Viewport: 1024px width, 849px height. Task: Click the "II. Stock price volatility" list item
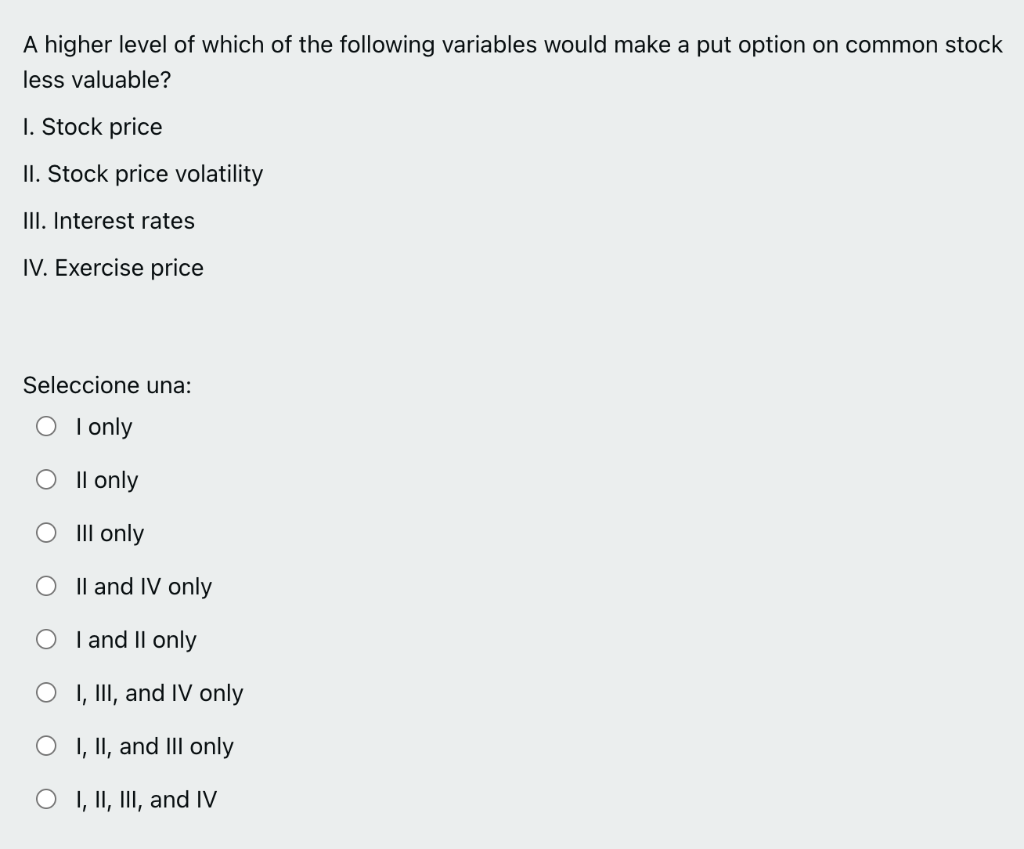(142, 174)
